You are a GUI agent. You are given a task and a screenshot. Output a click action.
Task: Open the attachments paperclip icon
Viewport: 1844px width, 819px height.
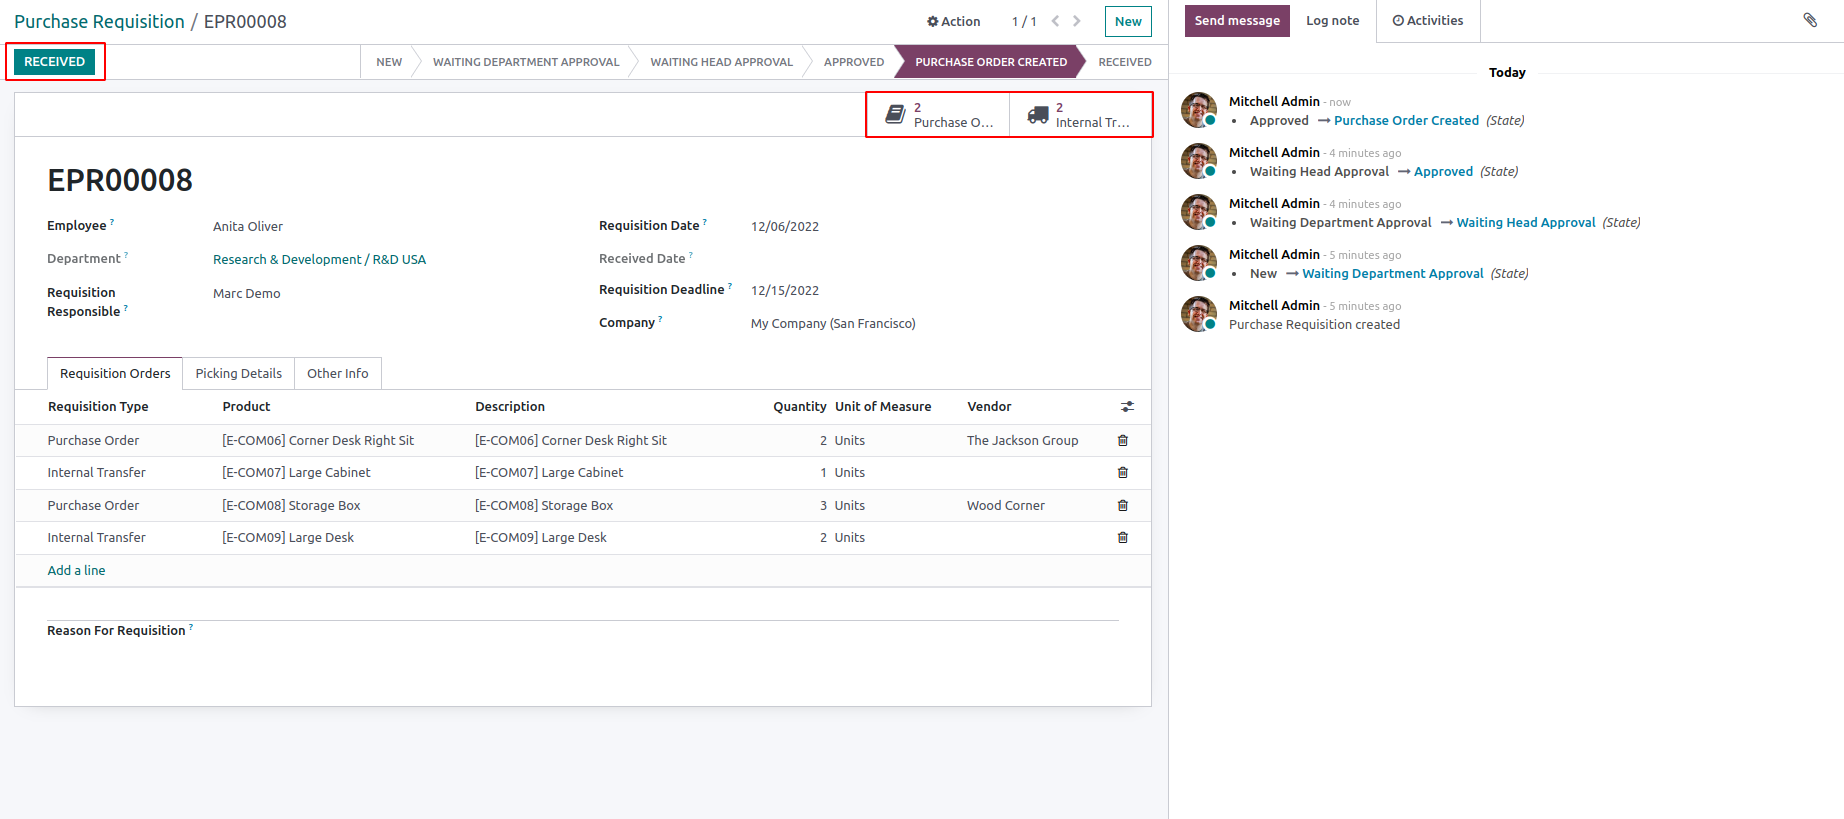point(1809,20)
